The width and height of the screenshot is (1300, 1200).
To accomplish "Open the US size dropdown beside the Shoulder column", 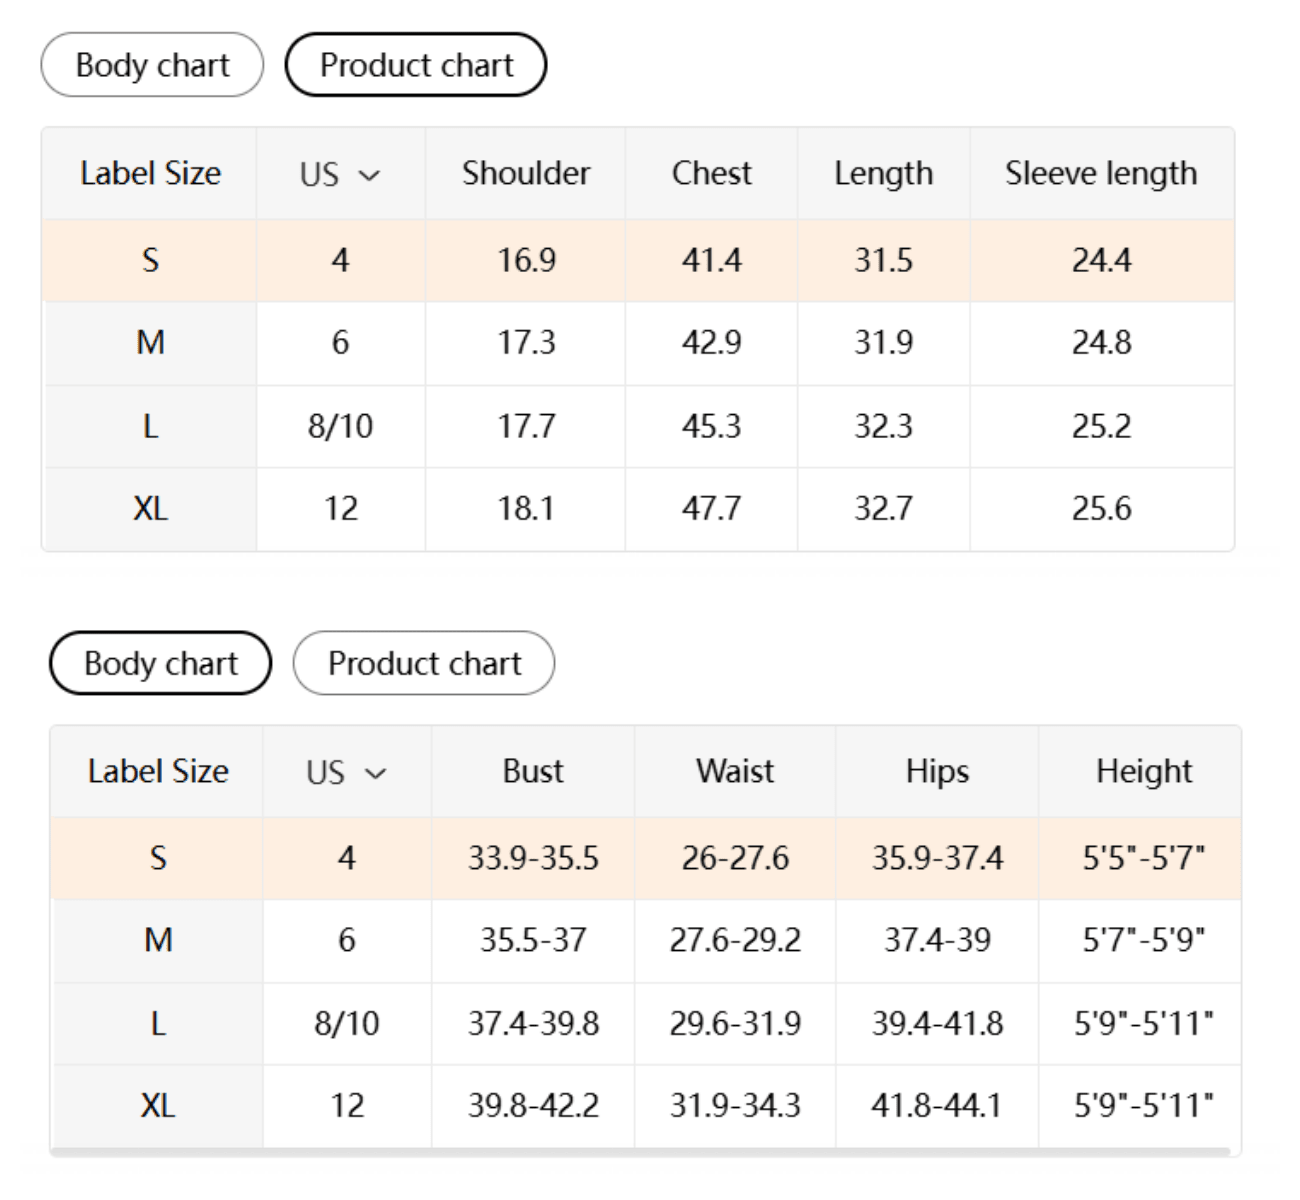I will [340, 175].
